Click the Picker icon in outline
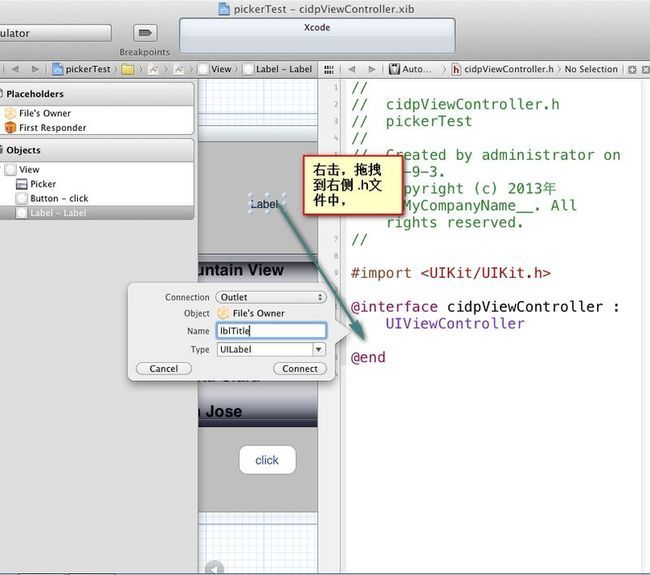Image resolution: width=650 pixels, height=575 pixels. 22,184
